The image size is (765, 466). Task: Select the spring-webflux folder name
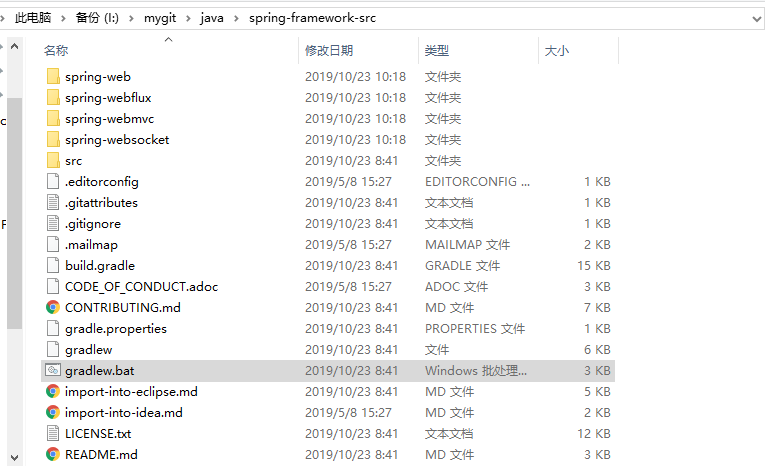(x=108, y=98)
